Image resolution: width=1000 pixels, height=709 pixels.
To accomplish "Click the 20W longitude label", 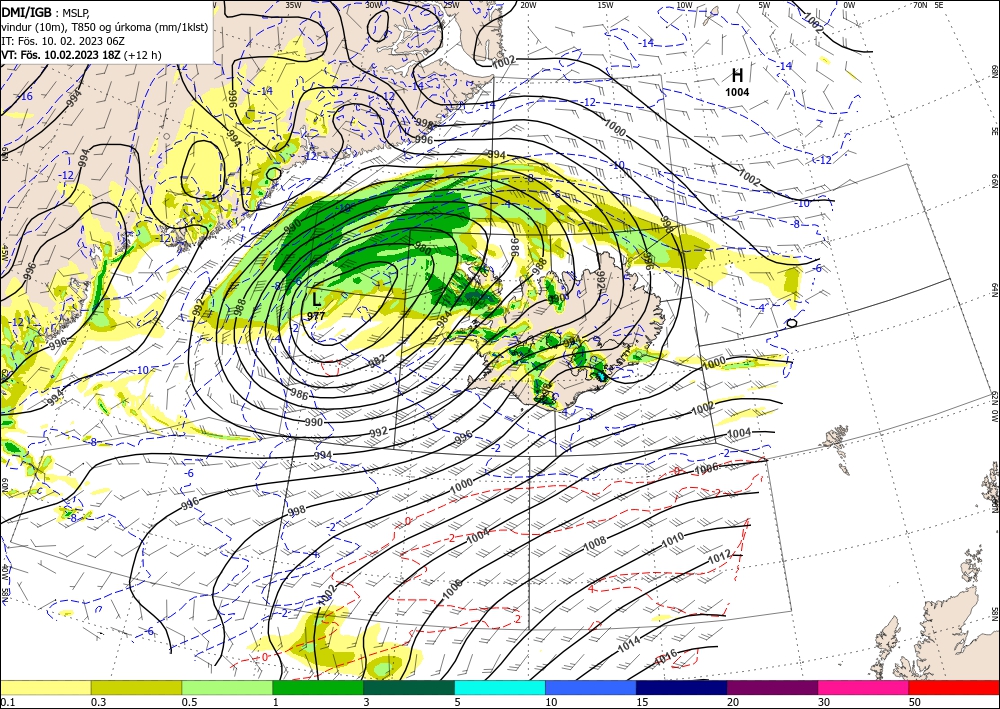I will [x=528, y=5].
